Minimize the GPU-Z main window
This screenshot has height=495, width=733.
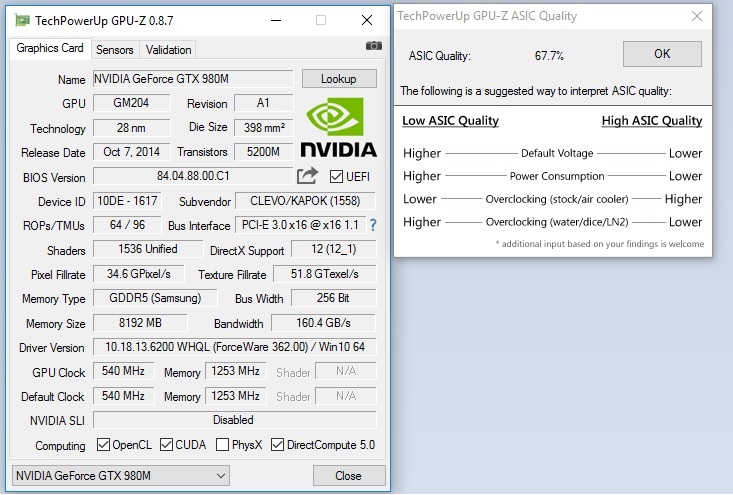276,20
